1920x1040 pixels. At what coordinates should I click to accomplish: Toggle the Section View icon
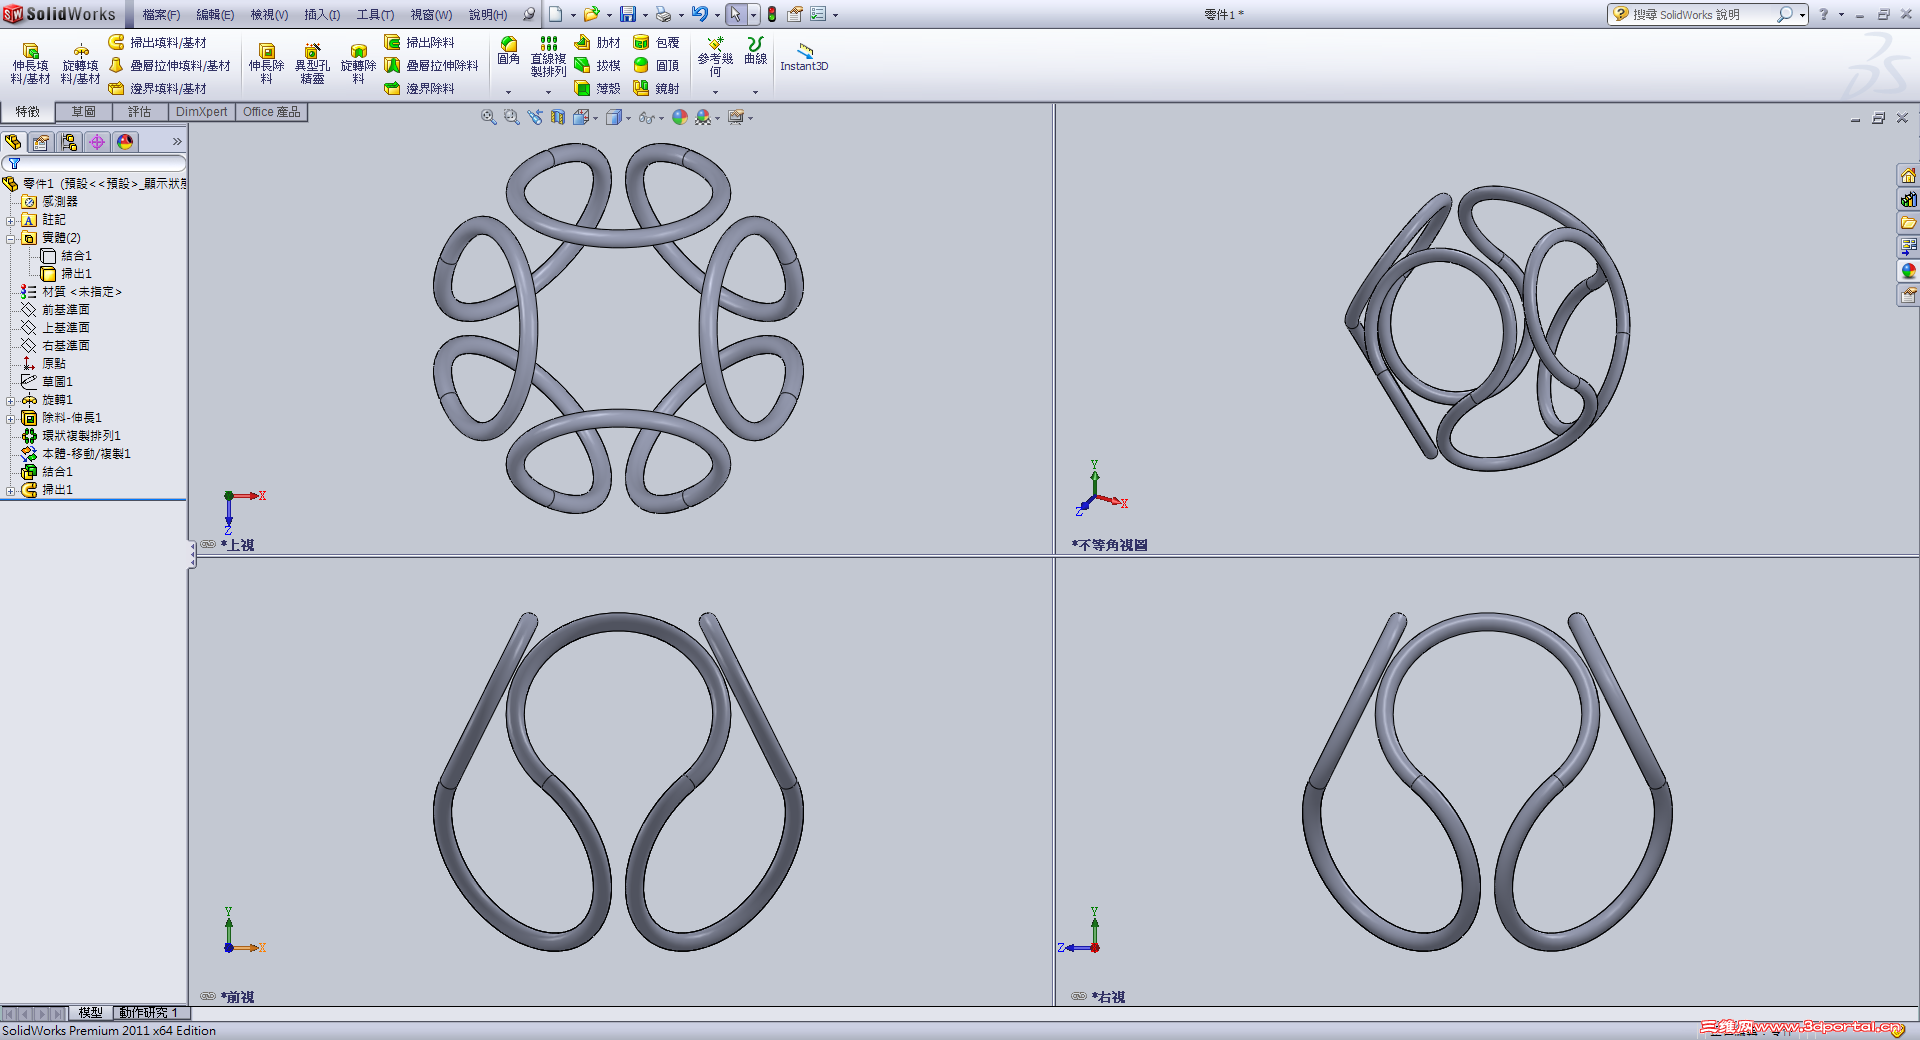(x=558, y=117)
